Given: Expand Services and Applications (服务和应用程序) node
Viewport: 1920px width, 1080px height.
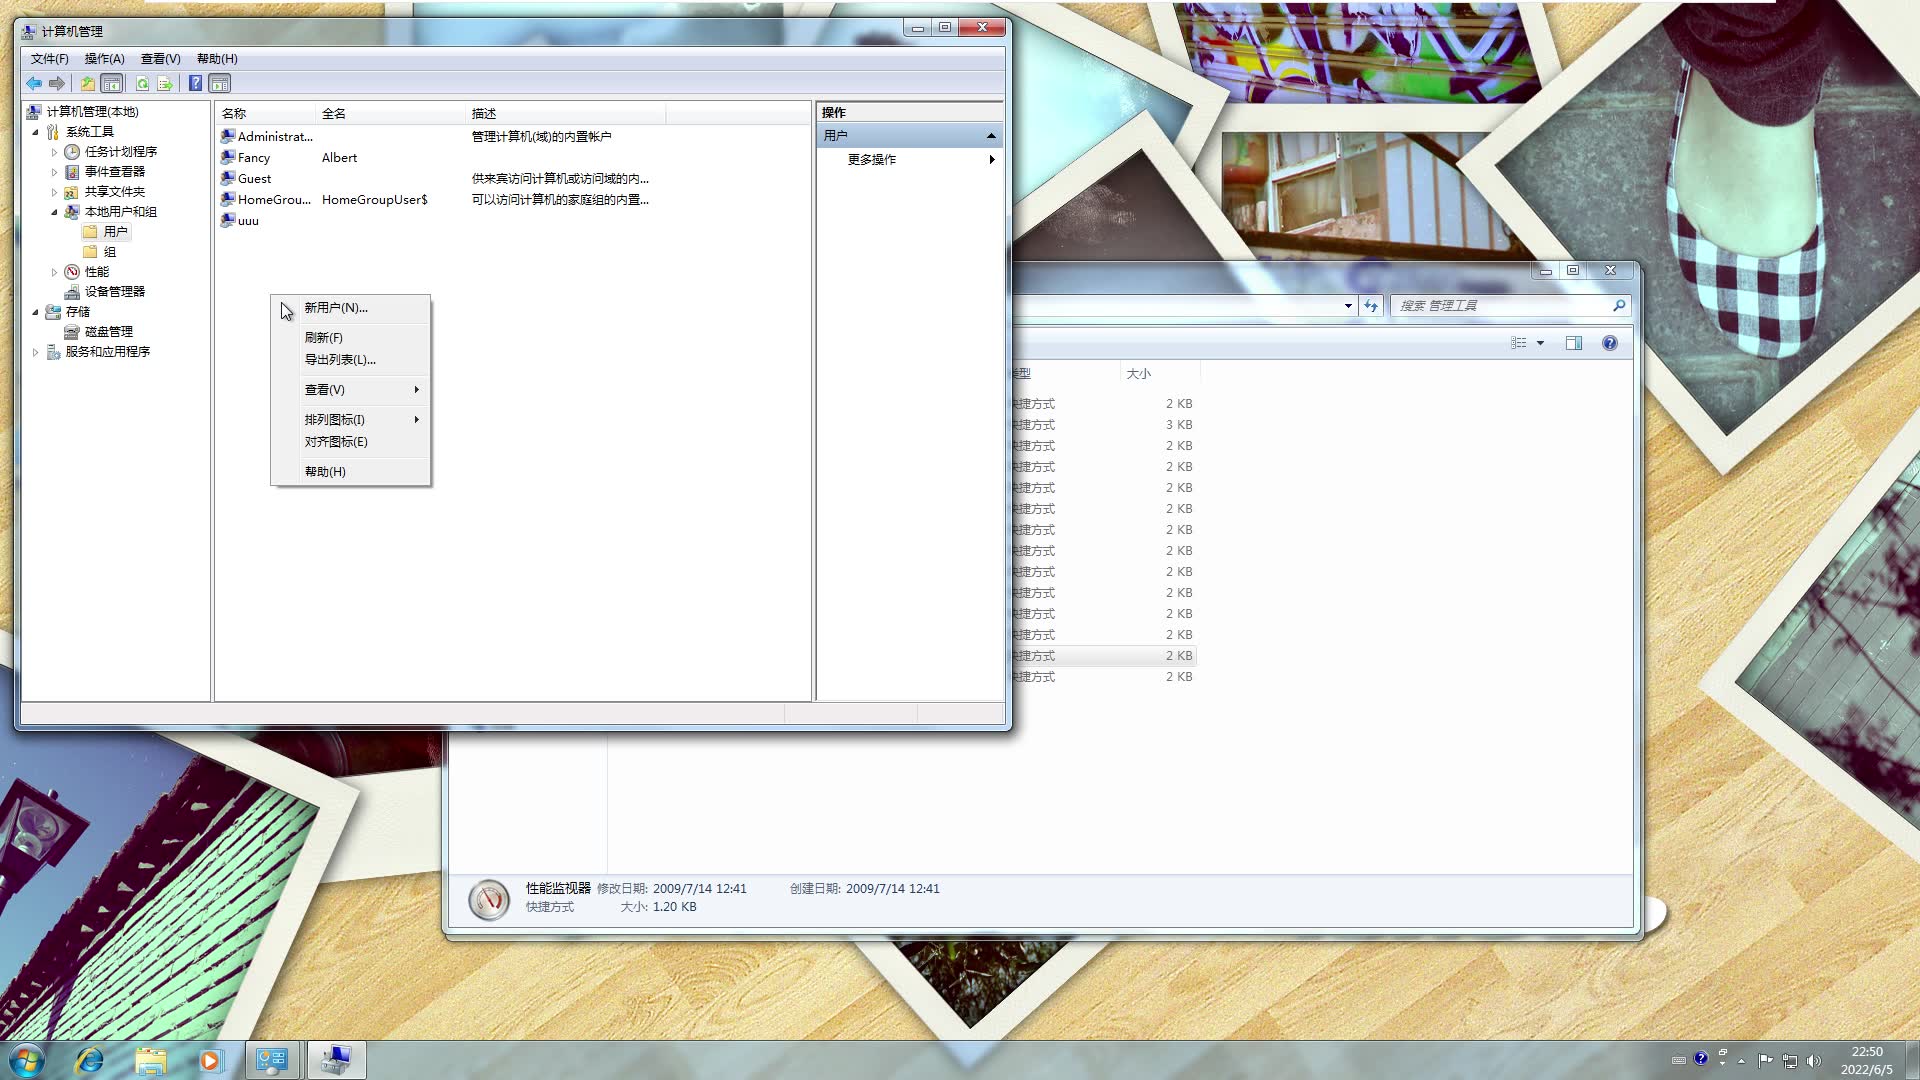Looking at the screenshot, I should tap(36, 352).
